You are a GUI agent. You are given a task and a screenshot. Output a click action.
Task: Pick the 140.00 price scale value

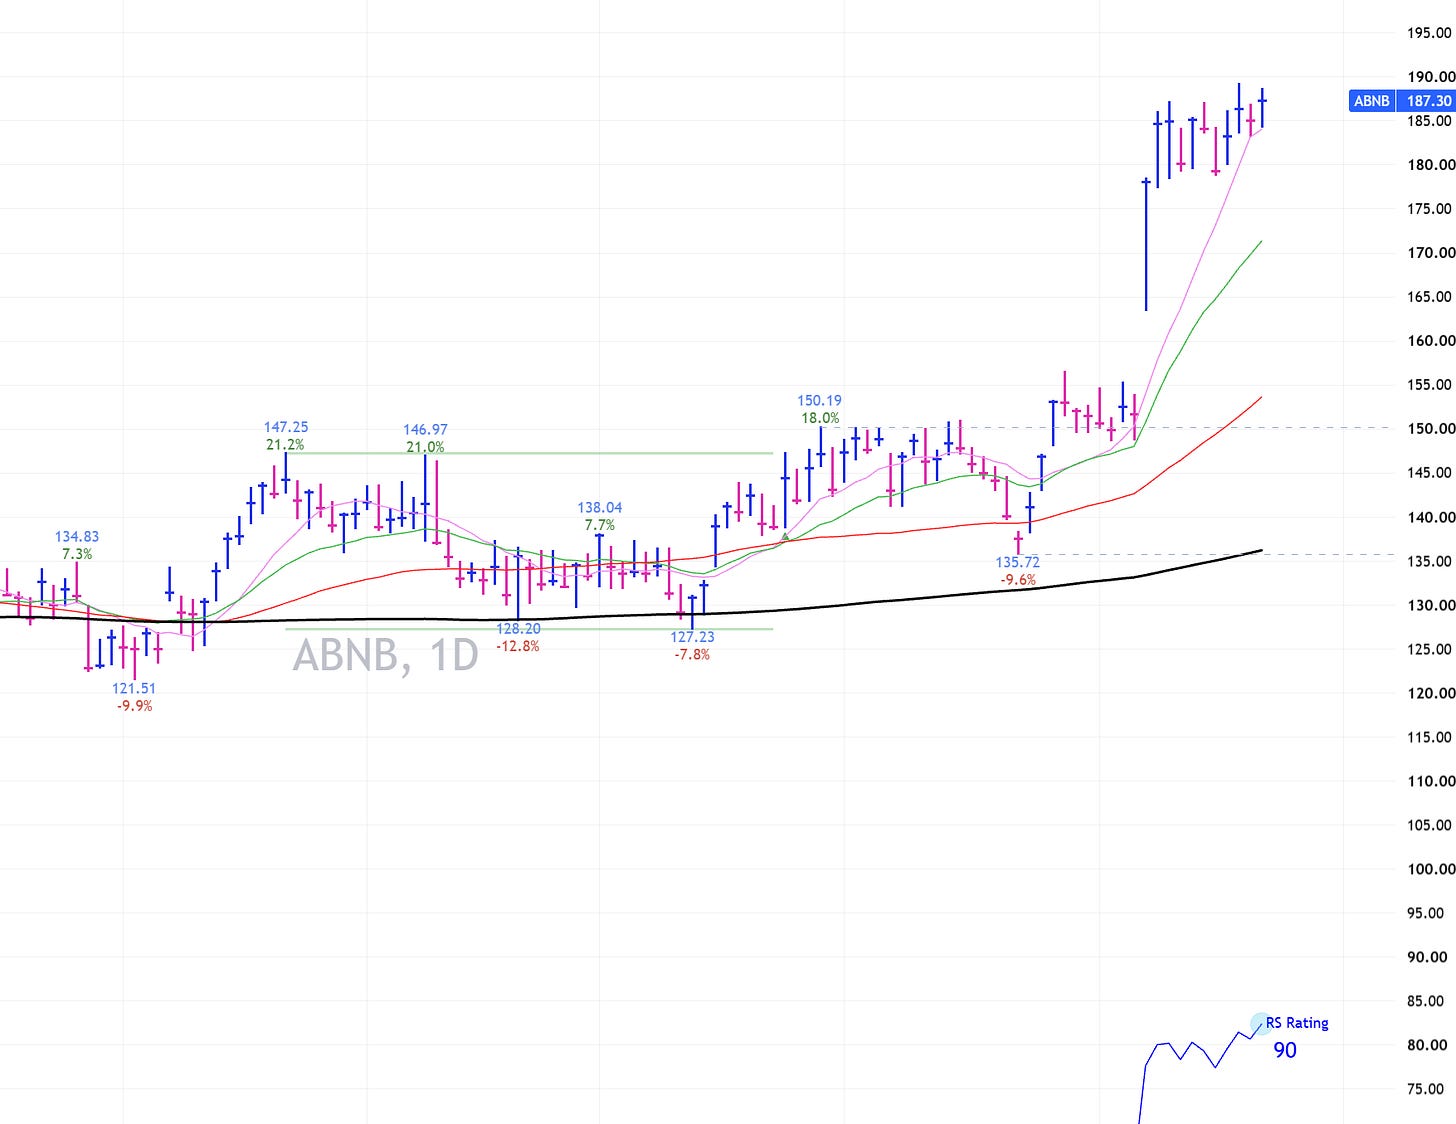point(1430,517)
